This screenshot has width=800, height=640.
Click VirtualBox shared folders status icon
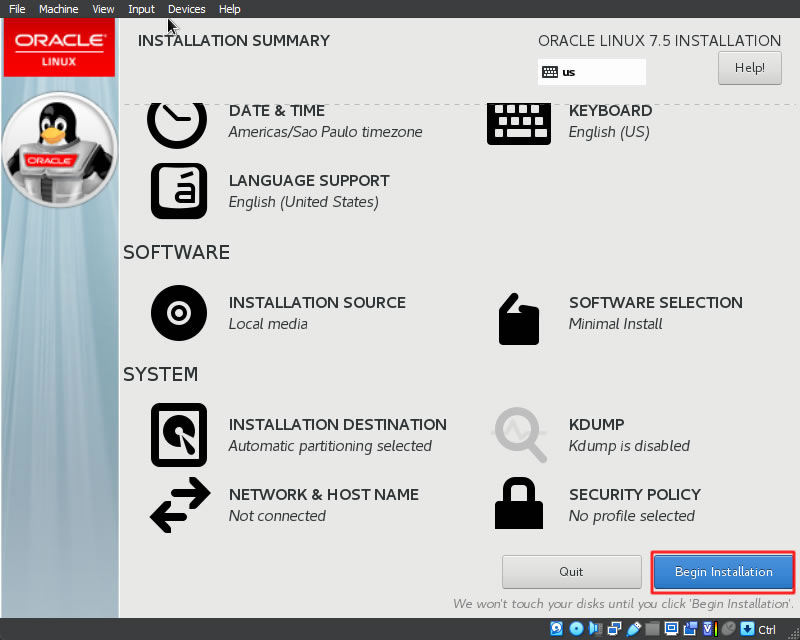(x=653, y=629)
